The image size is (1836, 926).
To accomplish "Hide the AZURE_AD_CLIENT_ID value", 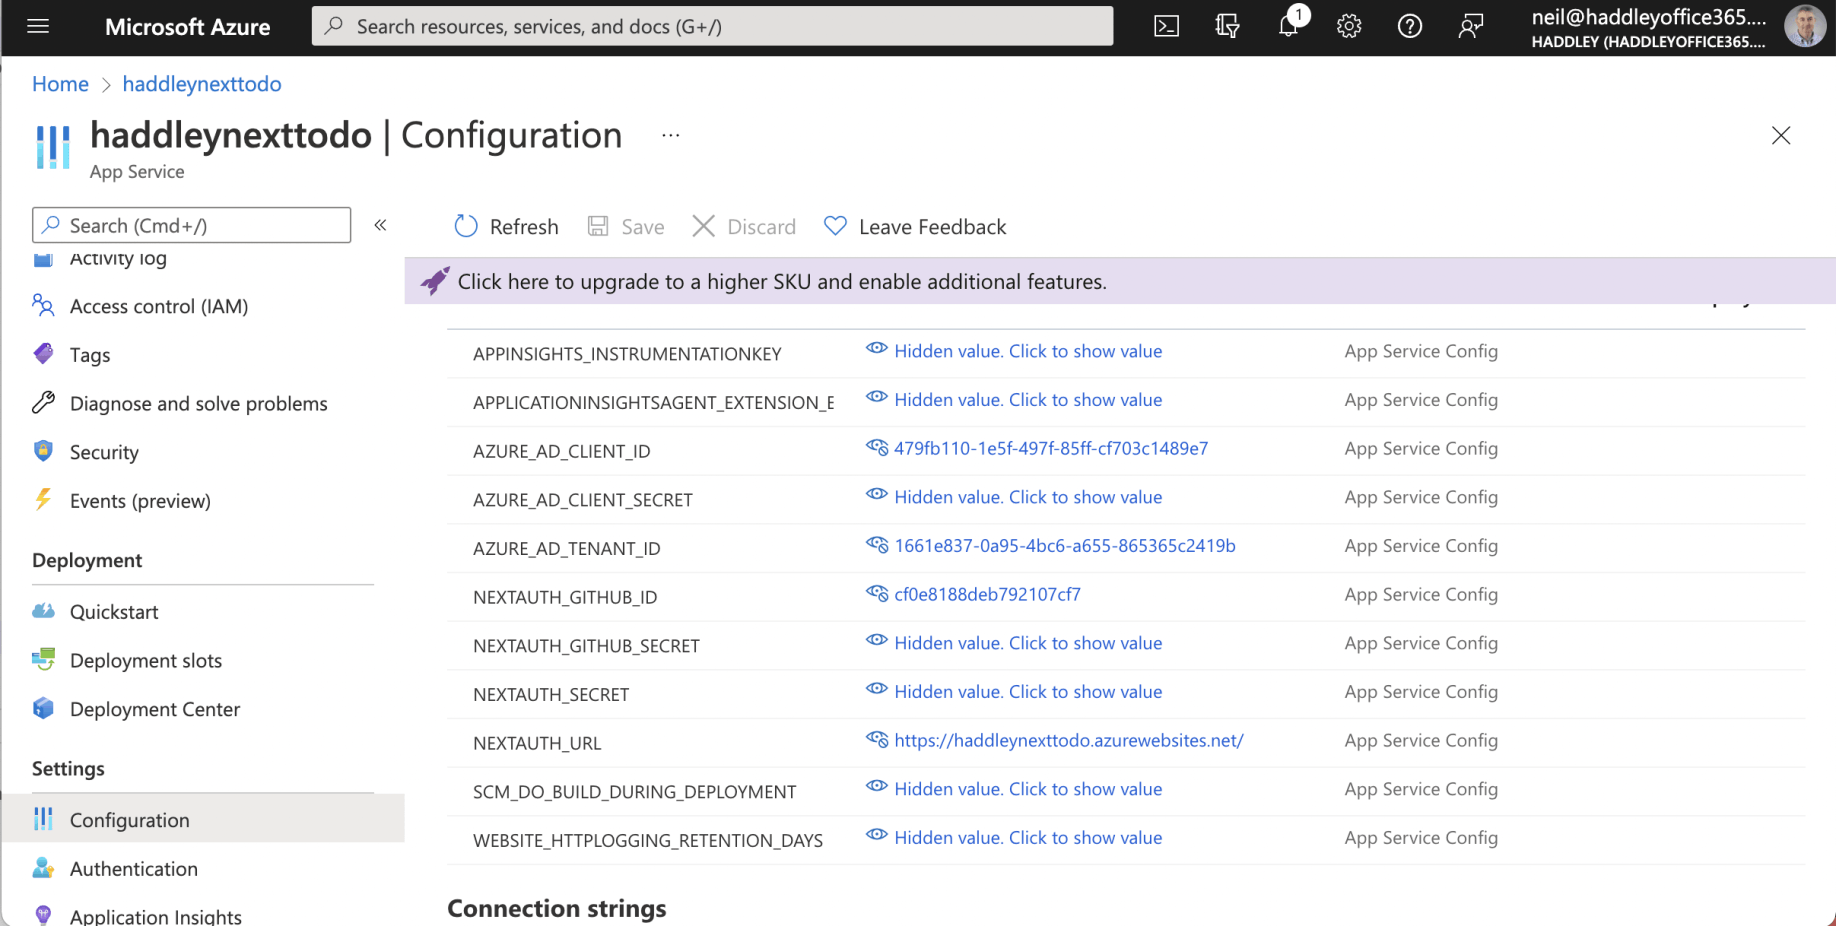I will tap(877, 448).
